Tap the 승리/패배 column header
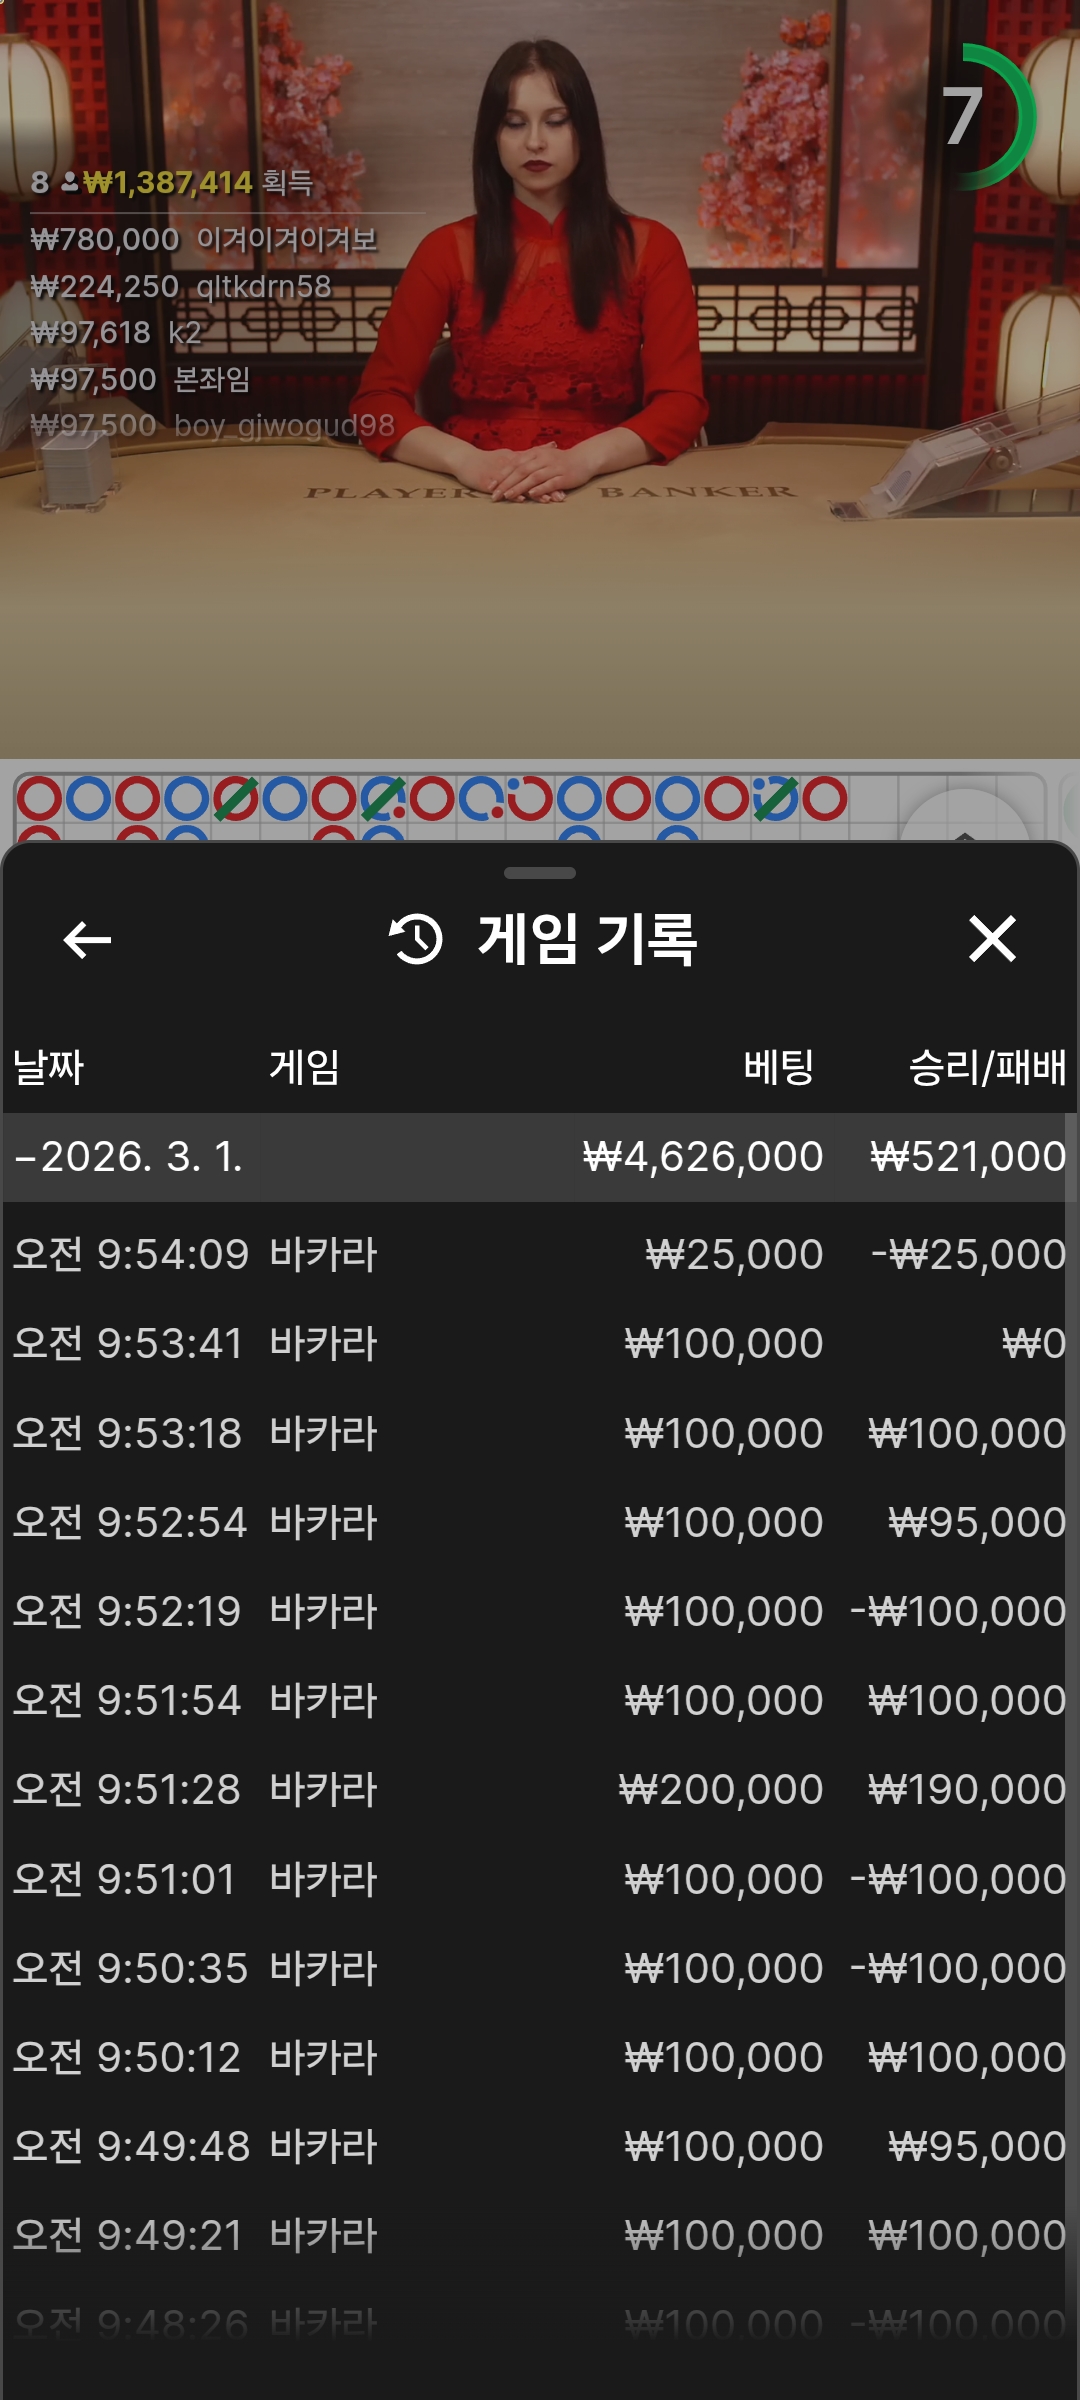The image size is (1080, 2400). tap(986, 1067)
